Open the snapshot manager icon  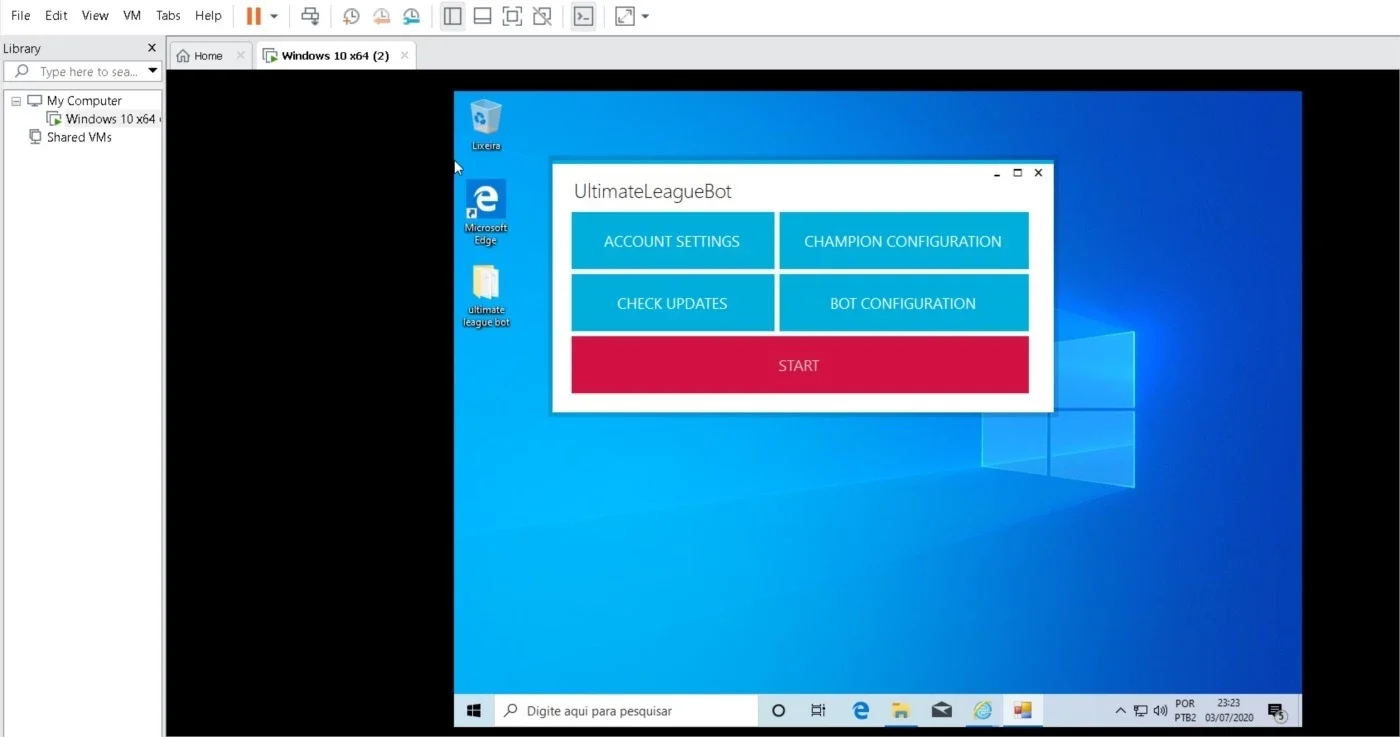pos(412,16)
